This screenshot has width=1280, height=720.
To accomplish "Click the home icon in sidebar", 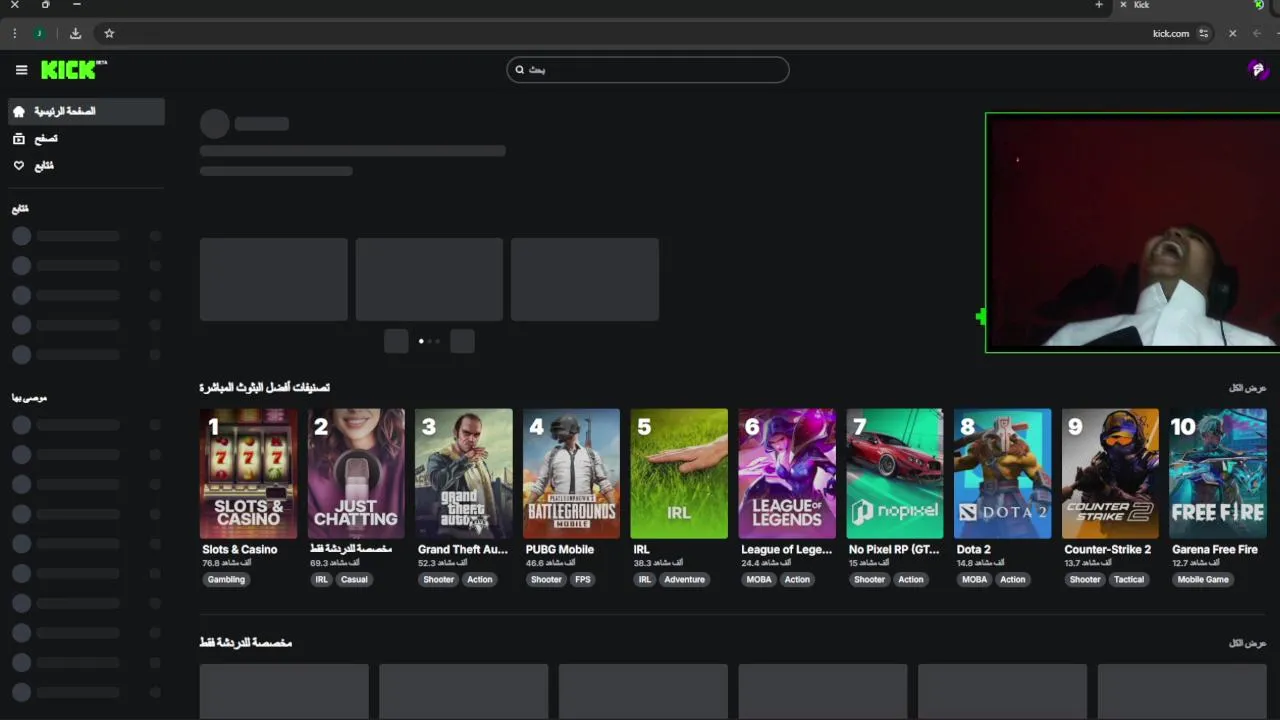I will (19, 111).
